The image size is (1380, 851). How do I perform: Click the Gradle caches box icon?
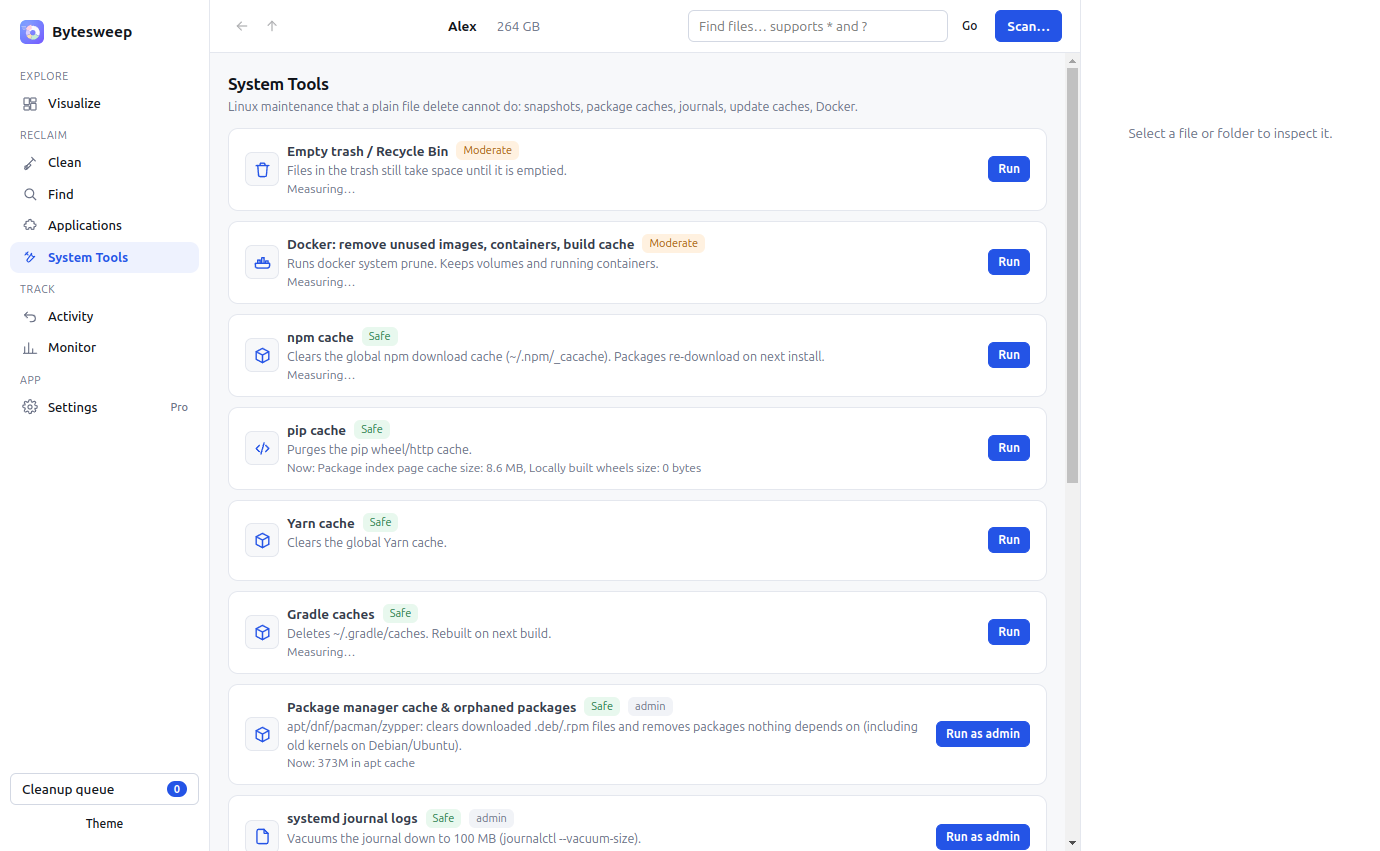pyautogui.click(x=262, y=632)
